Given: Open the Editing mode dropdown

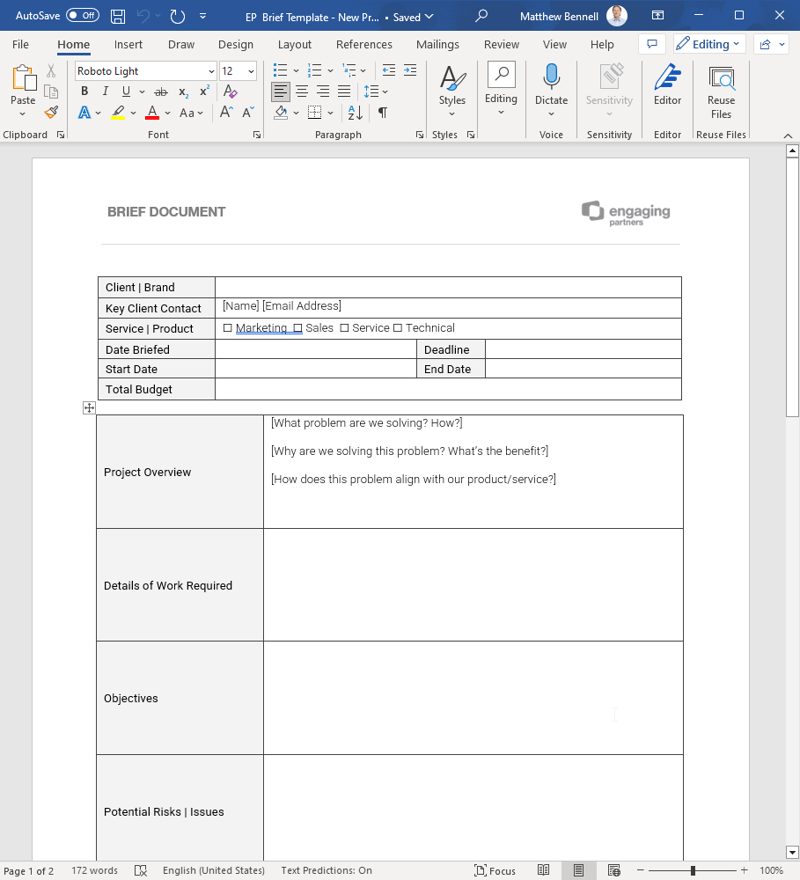Looking at the screenshot, I should pyautogui.click(x=710, y=44).
